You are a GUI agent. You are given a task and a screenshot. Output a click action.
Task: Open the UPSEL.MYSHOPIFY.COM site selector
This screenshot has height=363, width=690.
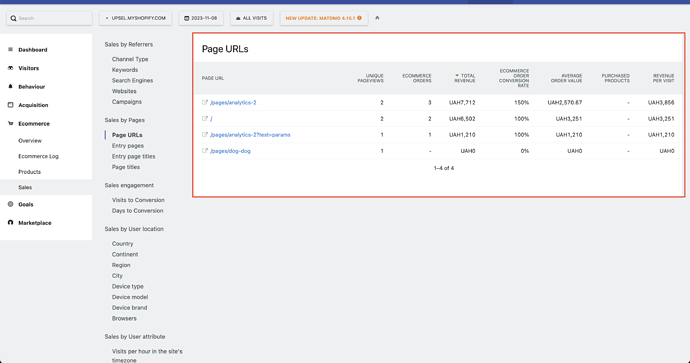136,18
